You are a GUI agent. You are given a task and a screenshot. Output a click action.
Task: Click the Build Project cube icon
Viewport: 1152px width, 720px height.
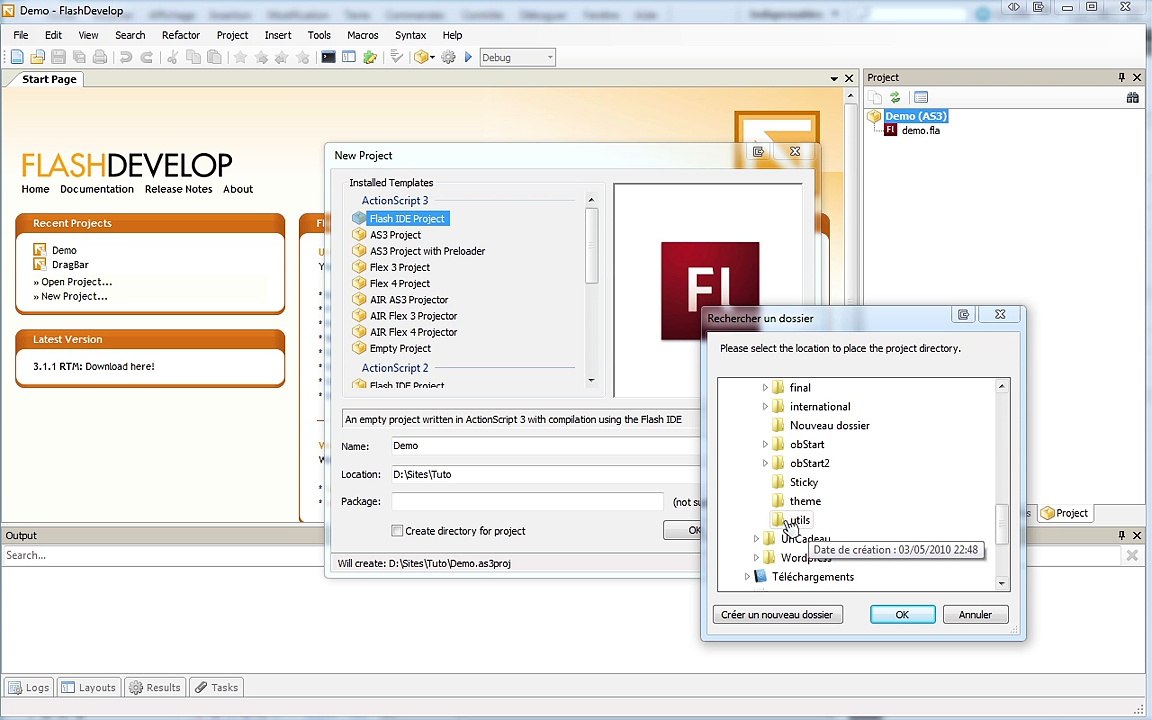(421, 57)
